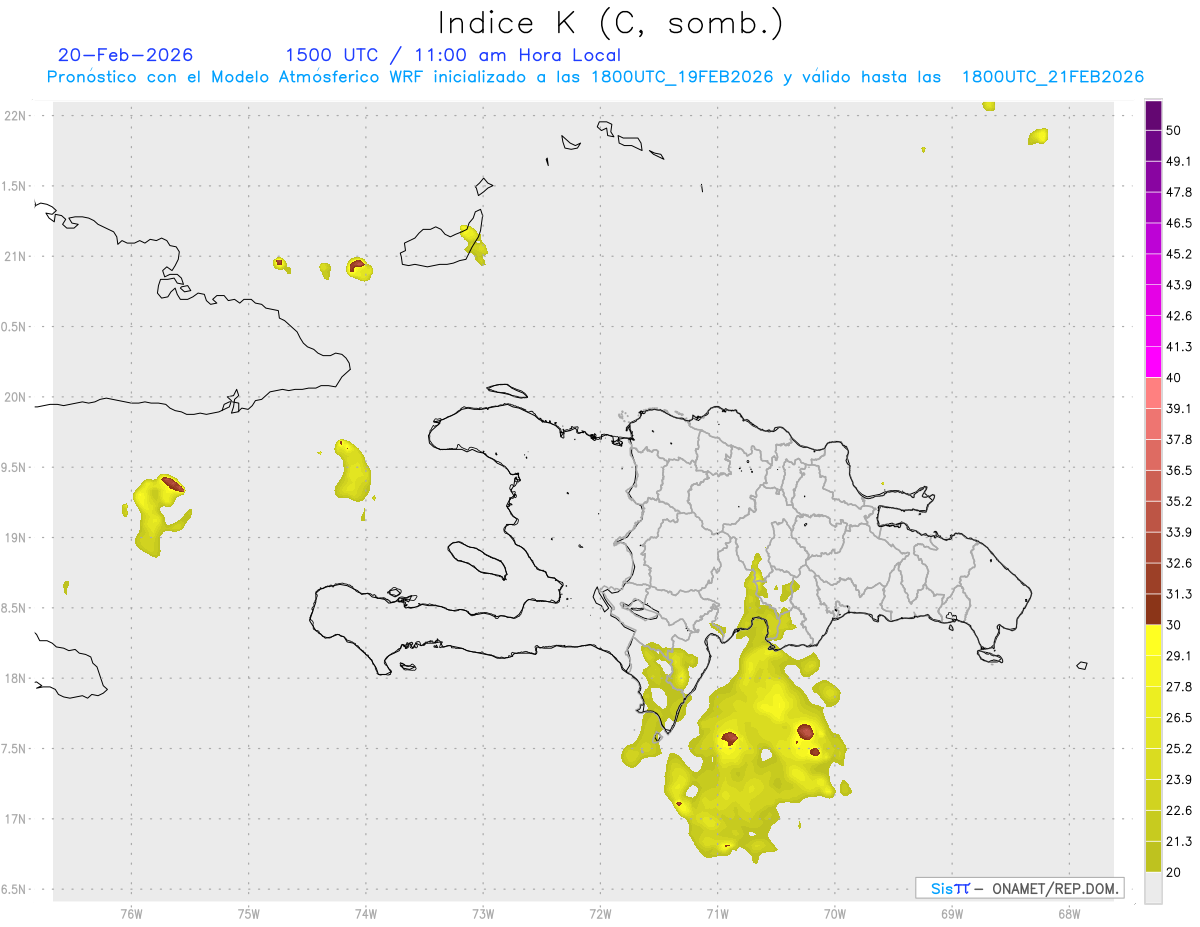Click the '76W' longitude label
The width and height of the screenshot is (1200, 927).
point(131,914)
